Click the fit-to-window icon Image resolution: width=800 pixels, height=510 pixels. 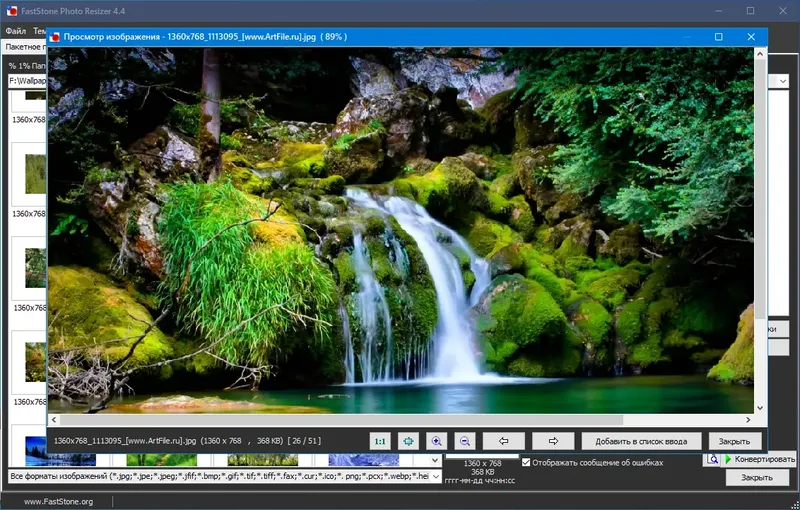tap(408, 441)
